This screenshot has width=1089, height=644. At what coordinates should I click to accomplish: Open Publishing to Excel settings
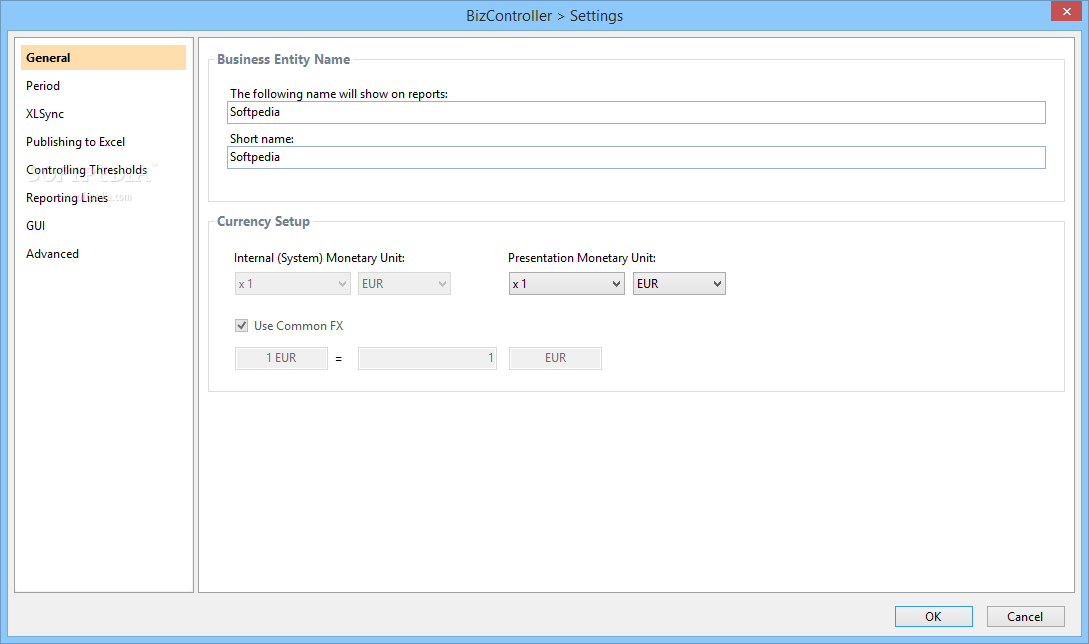[75, 142]
